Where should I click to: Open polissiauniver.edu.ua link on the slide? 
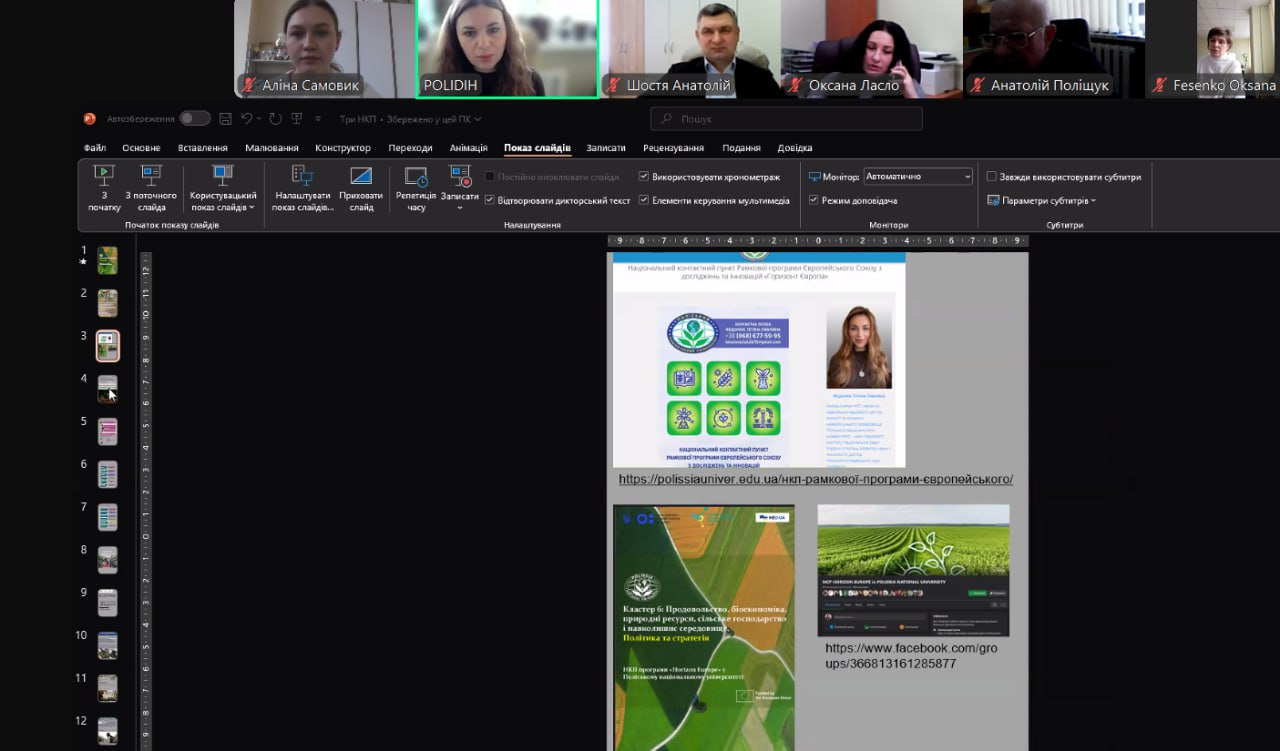(815, 479)
